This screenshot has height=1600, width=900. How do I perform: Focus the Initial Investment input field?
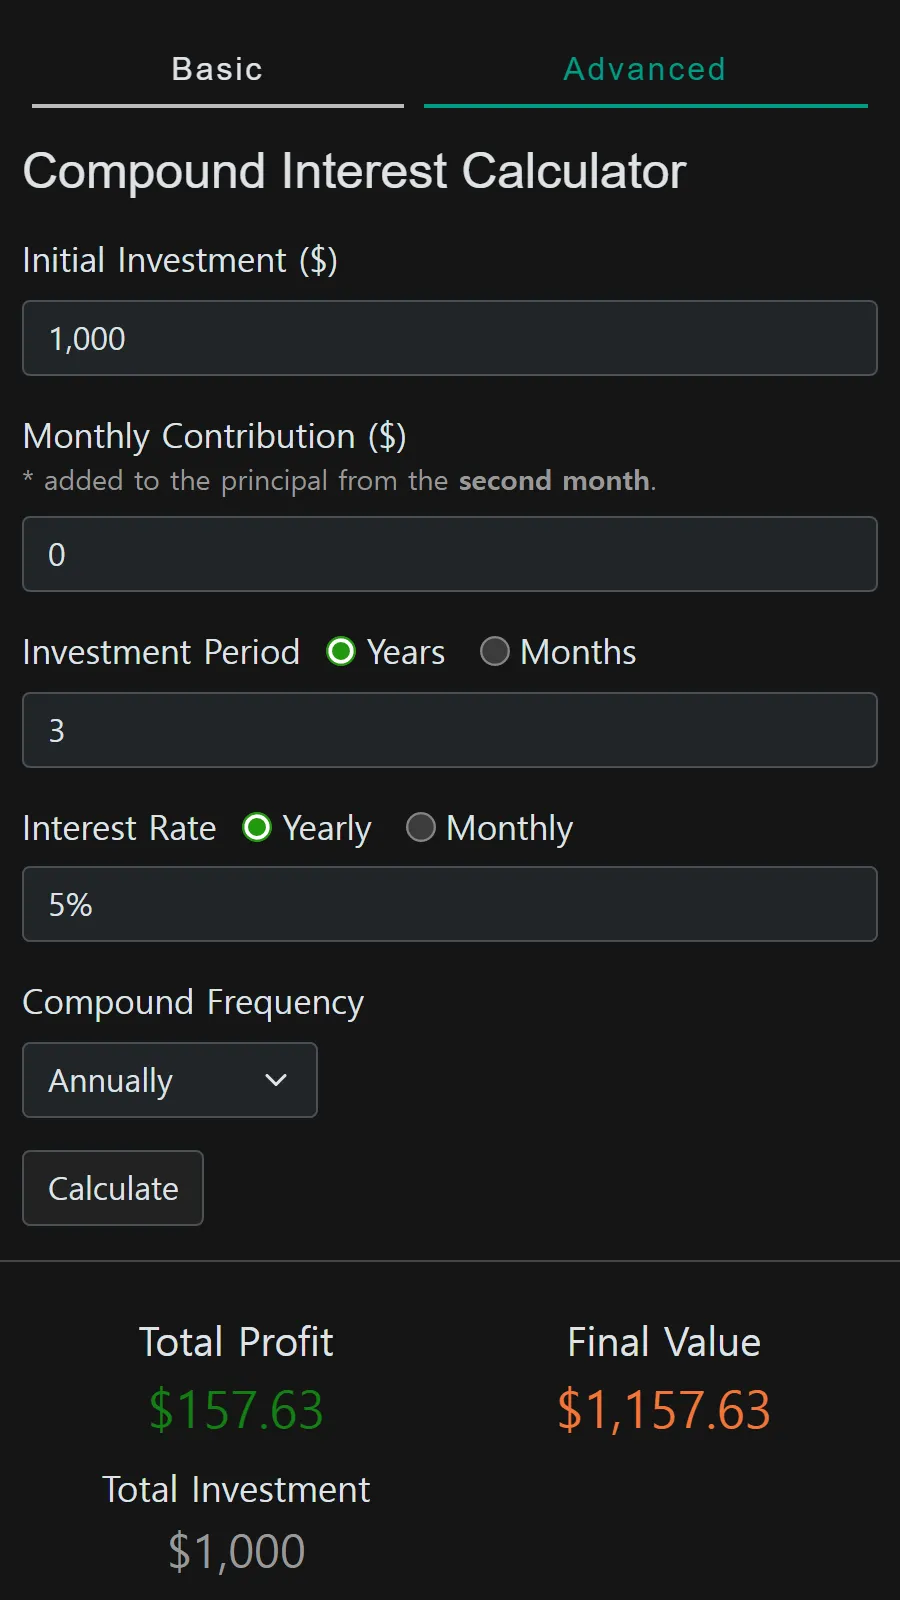click(x=450, y=338)
